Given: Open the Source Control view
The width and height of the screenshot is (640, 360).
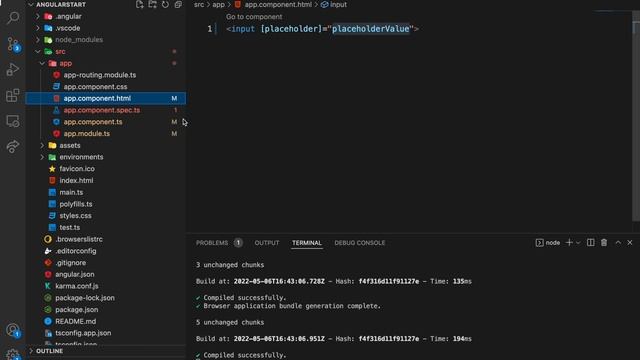Looking at the screenshot, I should (x=13, y=44).
